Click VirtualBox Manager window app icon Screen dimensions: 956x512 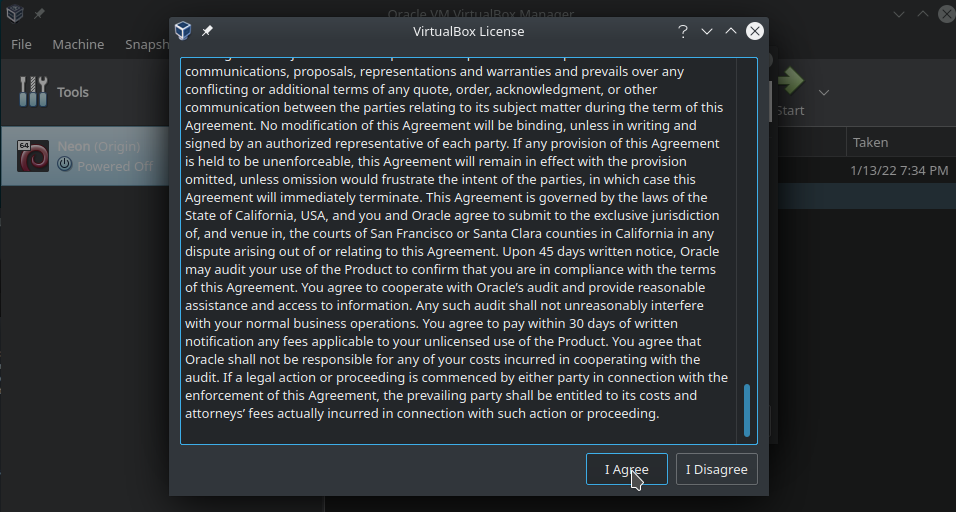click(x=15, y=13)
